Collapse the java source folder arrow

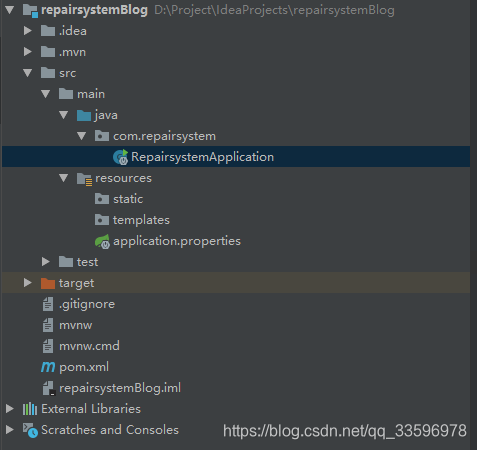64,115
